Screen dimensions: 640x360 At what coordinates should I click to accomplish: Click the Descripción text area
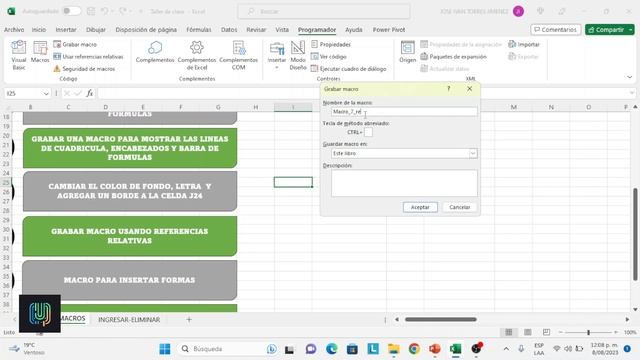[x=404, y=183]
